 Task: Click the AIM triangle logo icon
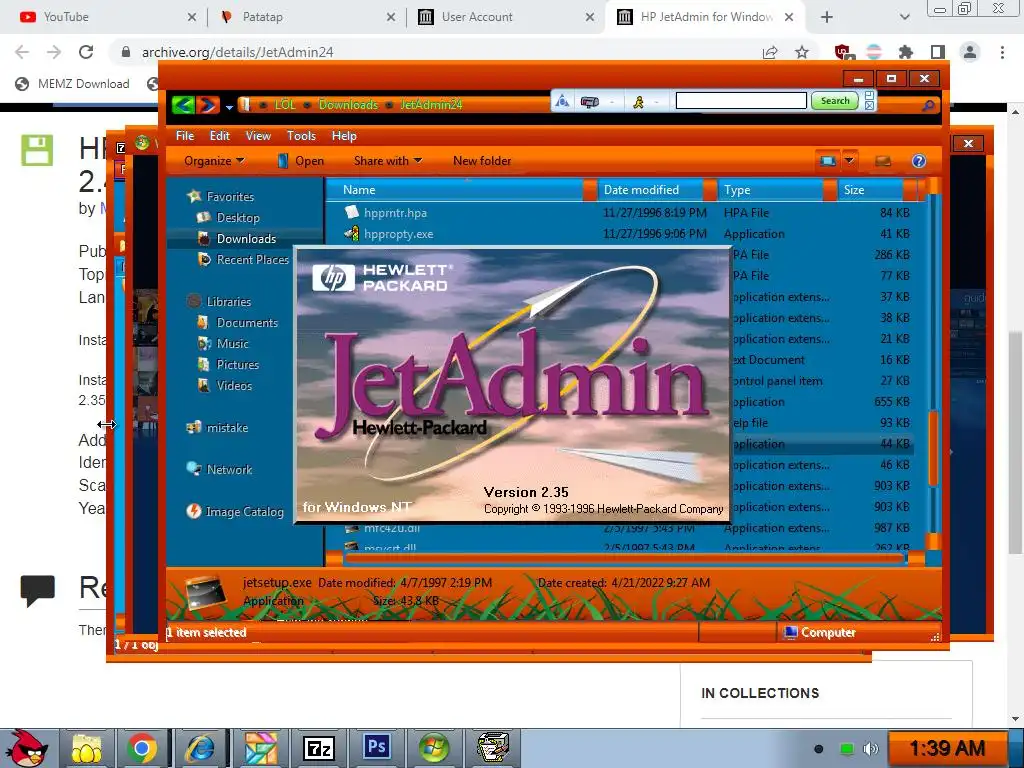[562, 101]
